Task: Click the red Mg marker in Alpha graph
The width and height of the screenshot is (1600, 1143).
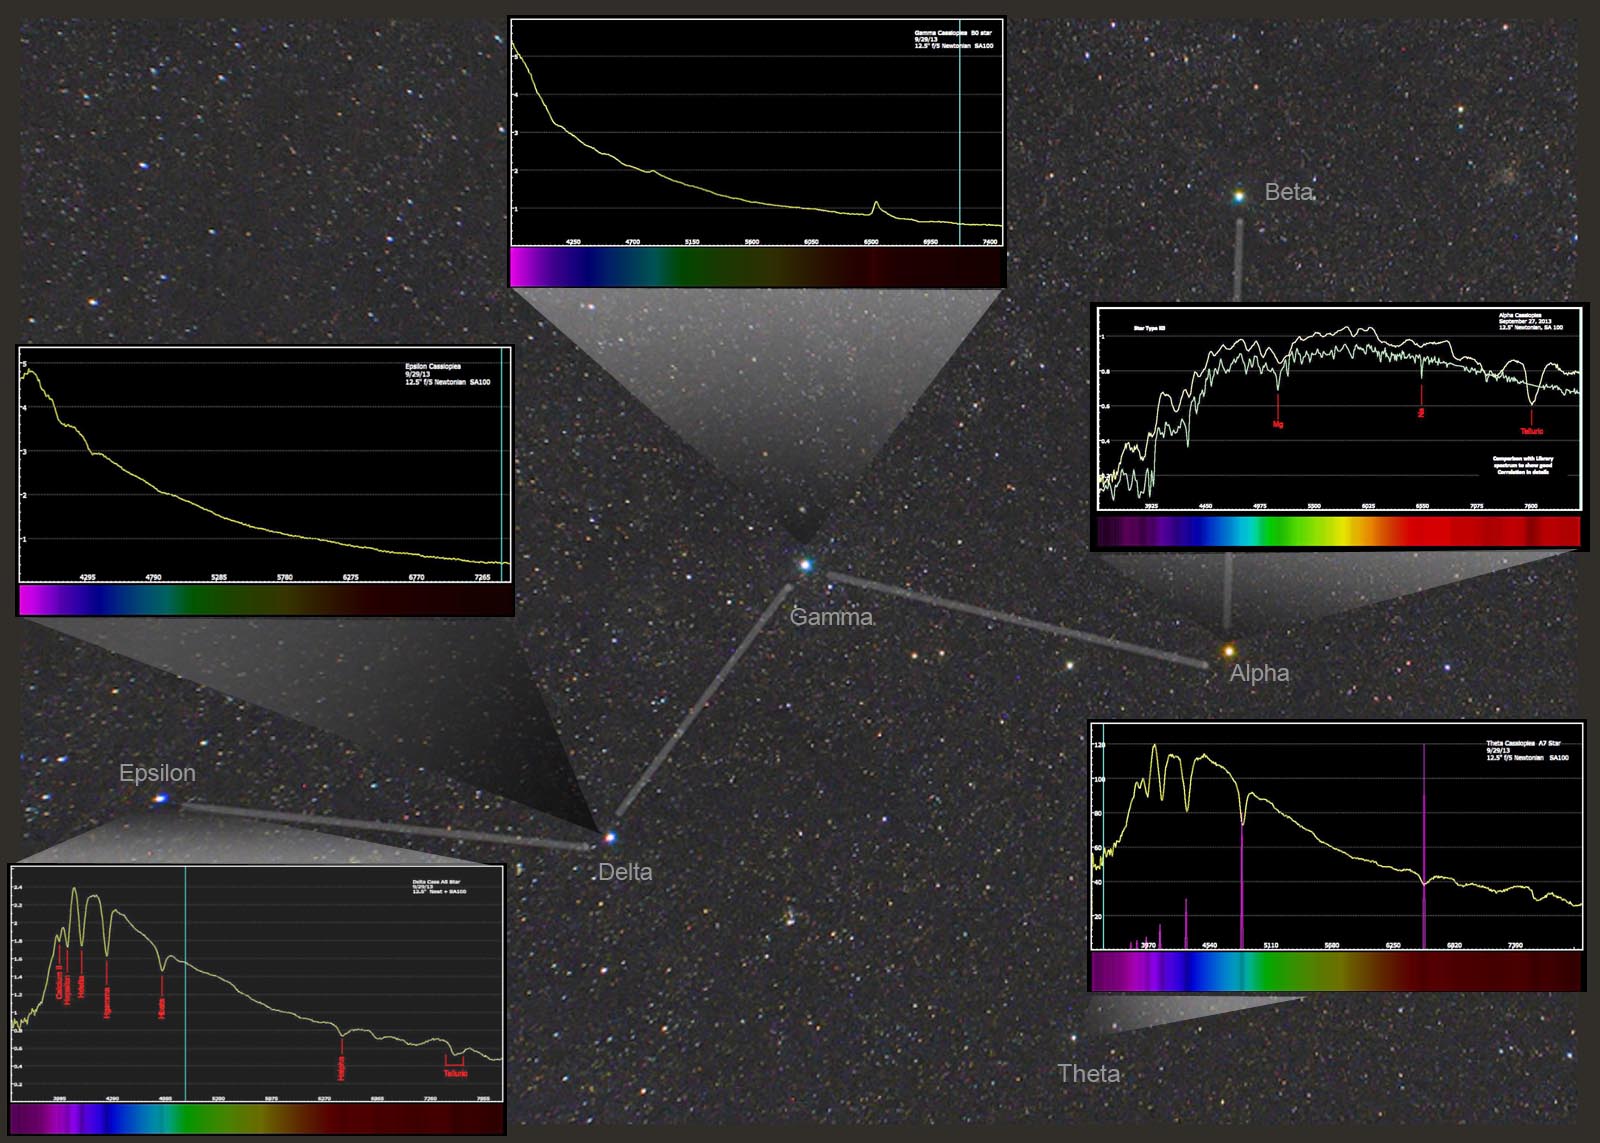Action: point(1277,424)
